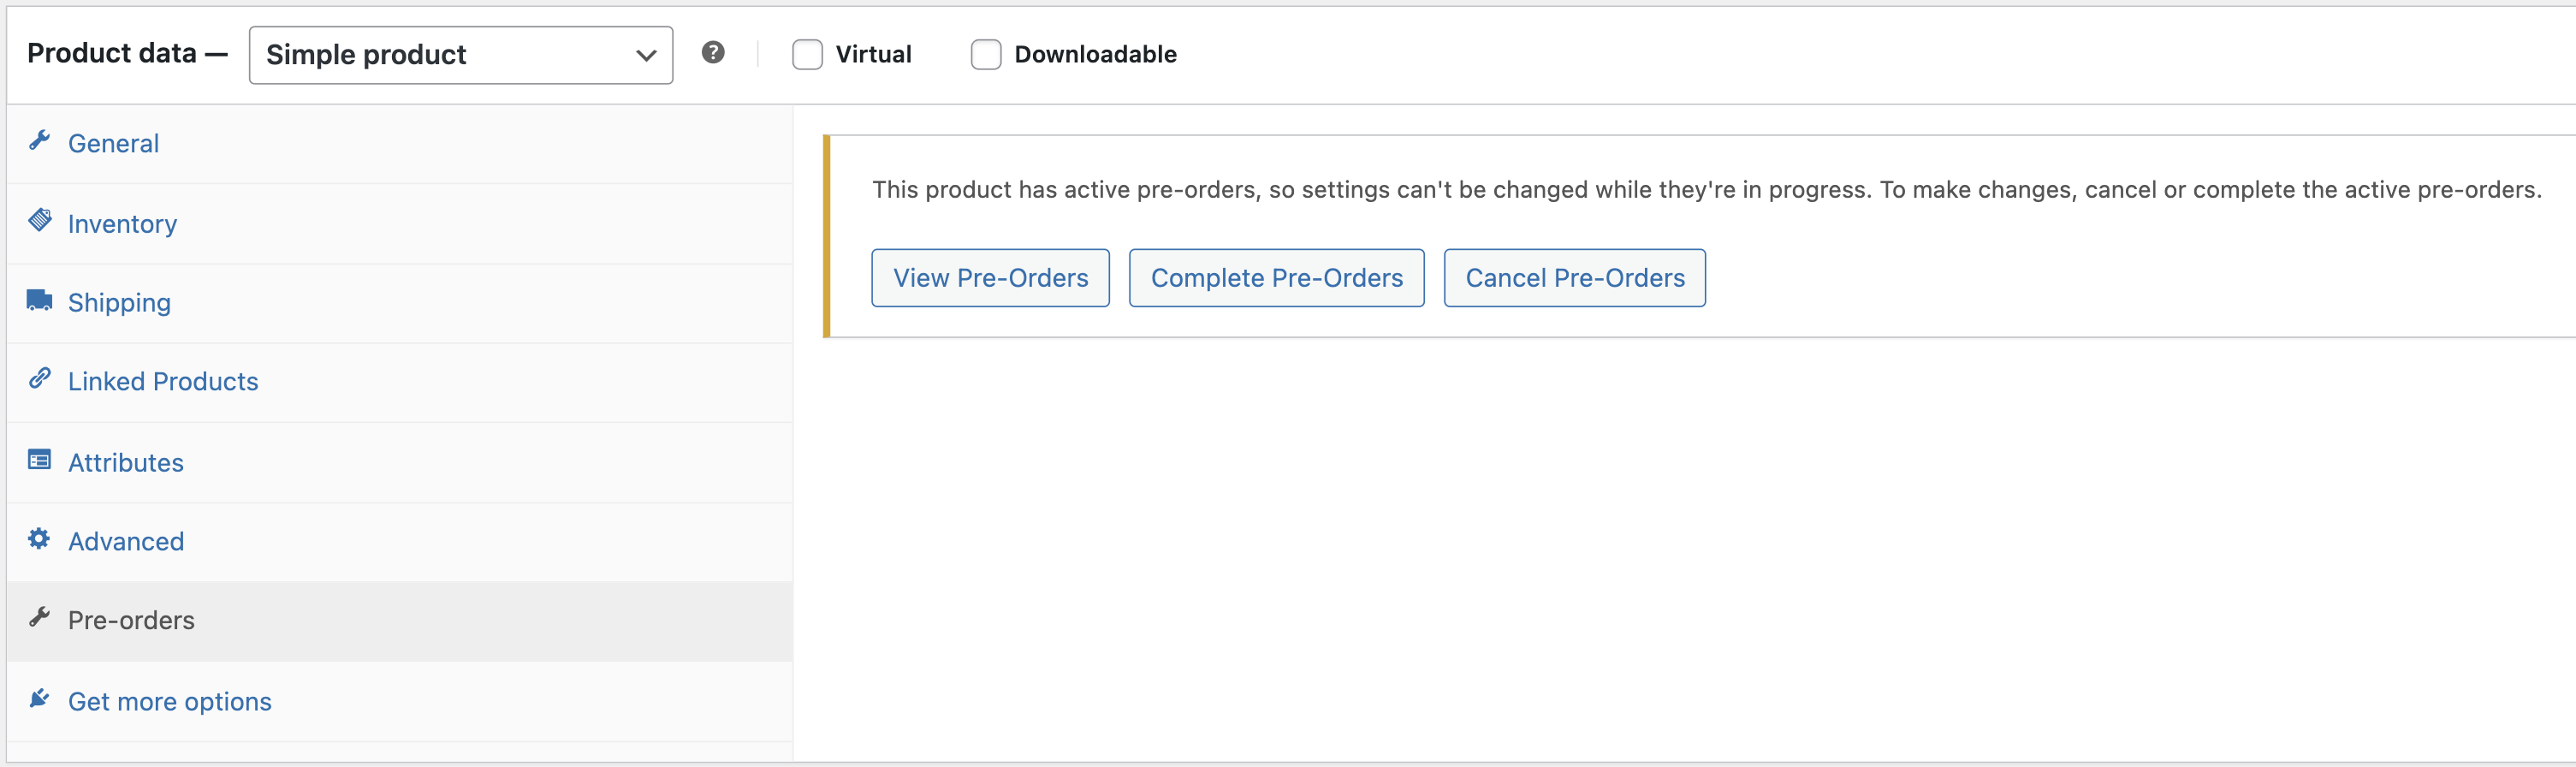Open the Simple product type dropdown
The image size is (2576, 767).
pyautogui.click(x=460, y=55)
